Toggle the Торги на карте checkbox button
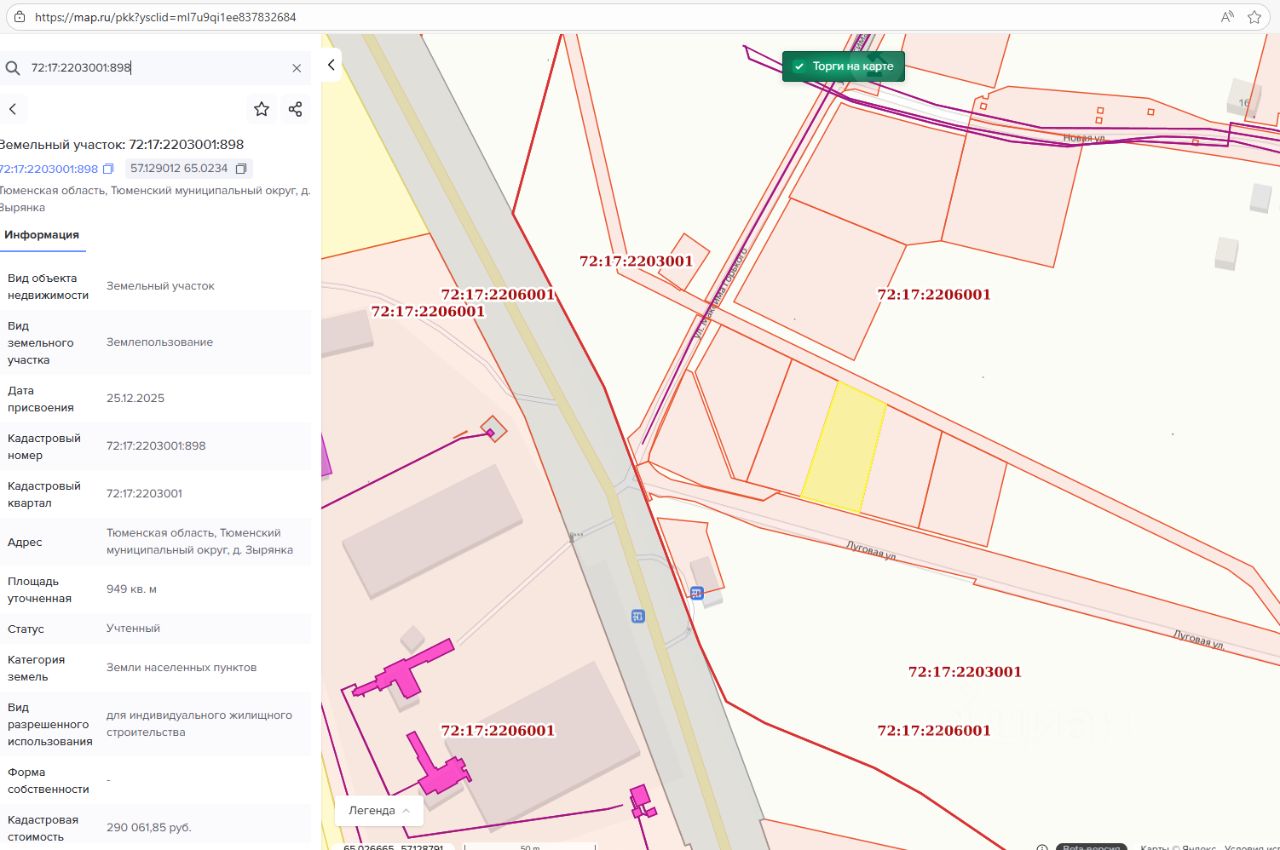The width and height of the screenshot is (1280, 850). [844, 66]
